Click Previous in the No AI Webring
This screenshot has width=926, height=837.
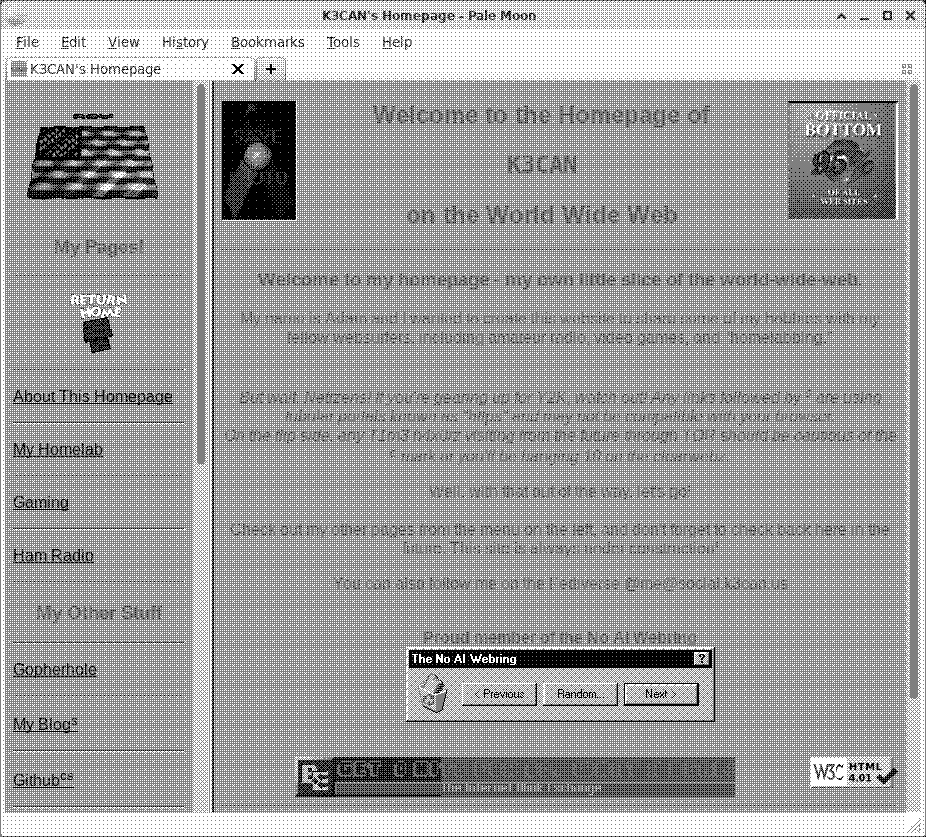499,693
